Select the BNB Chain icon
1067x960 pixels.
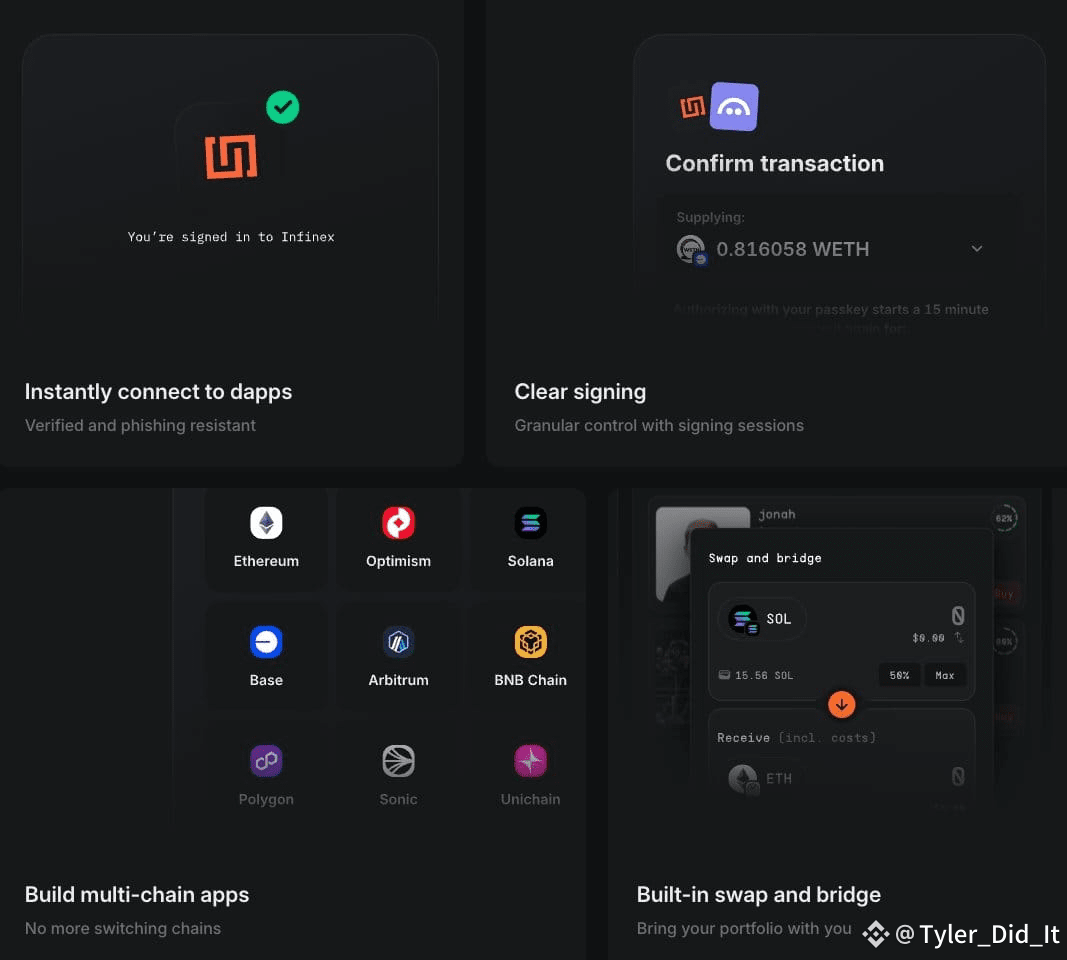tap(530, 642)
